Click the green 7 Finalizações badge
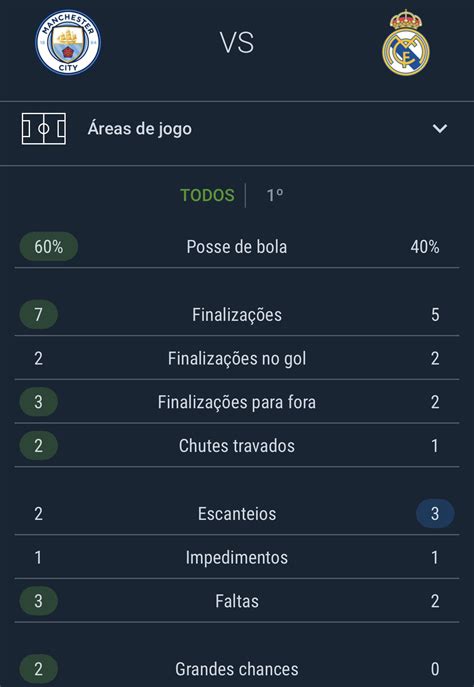Viewport: 474px width, 687px height. coord(39,314)
